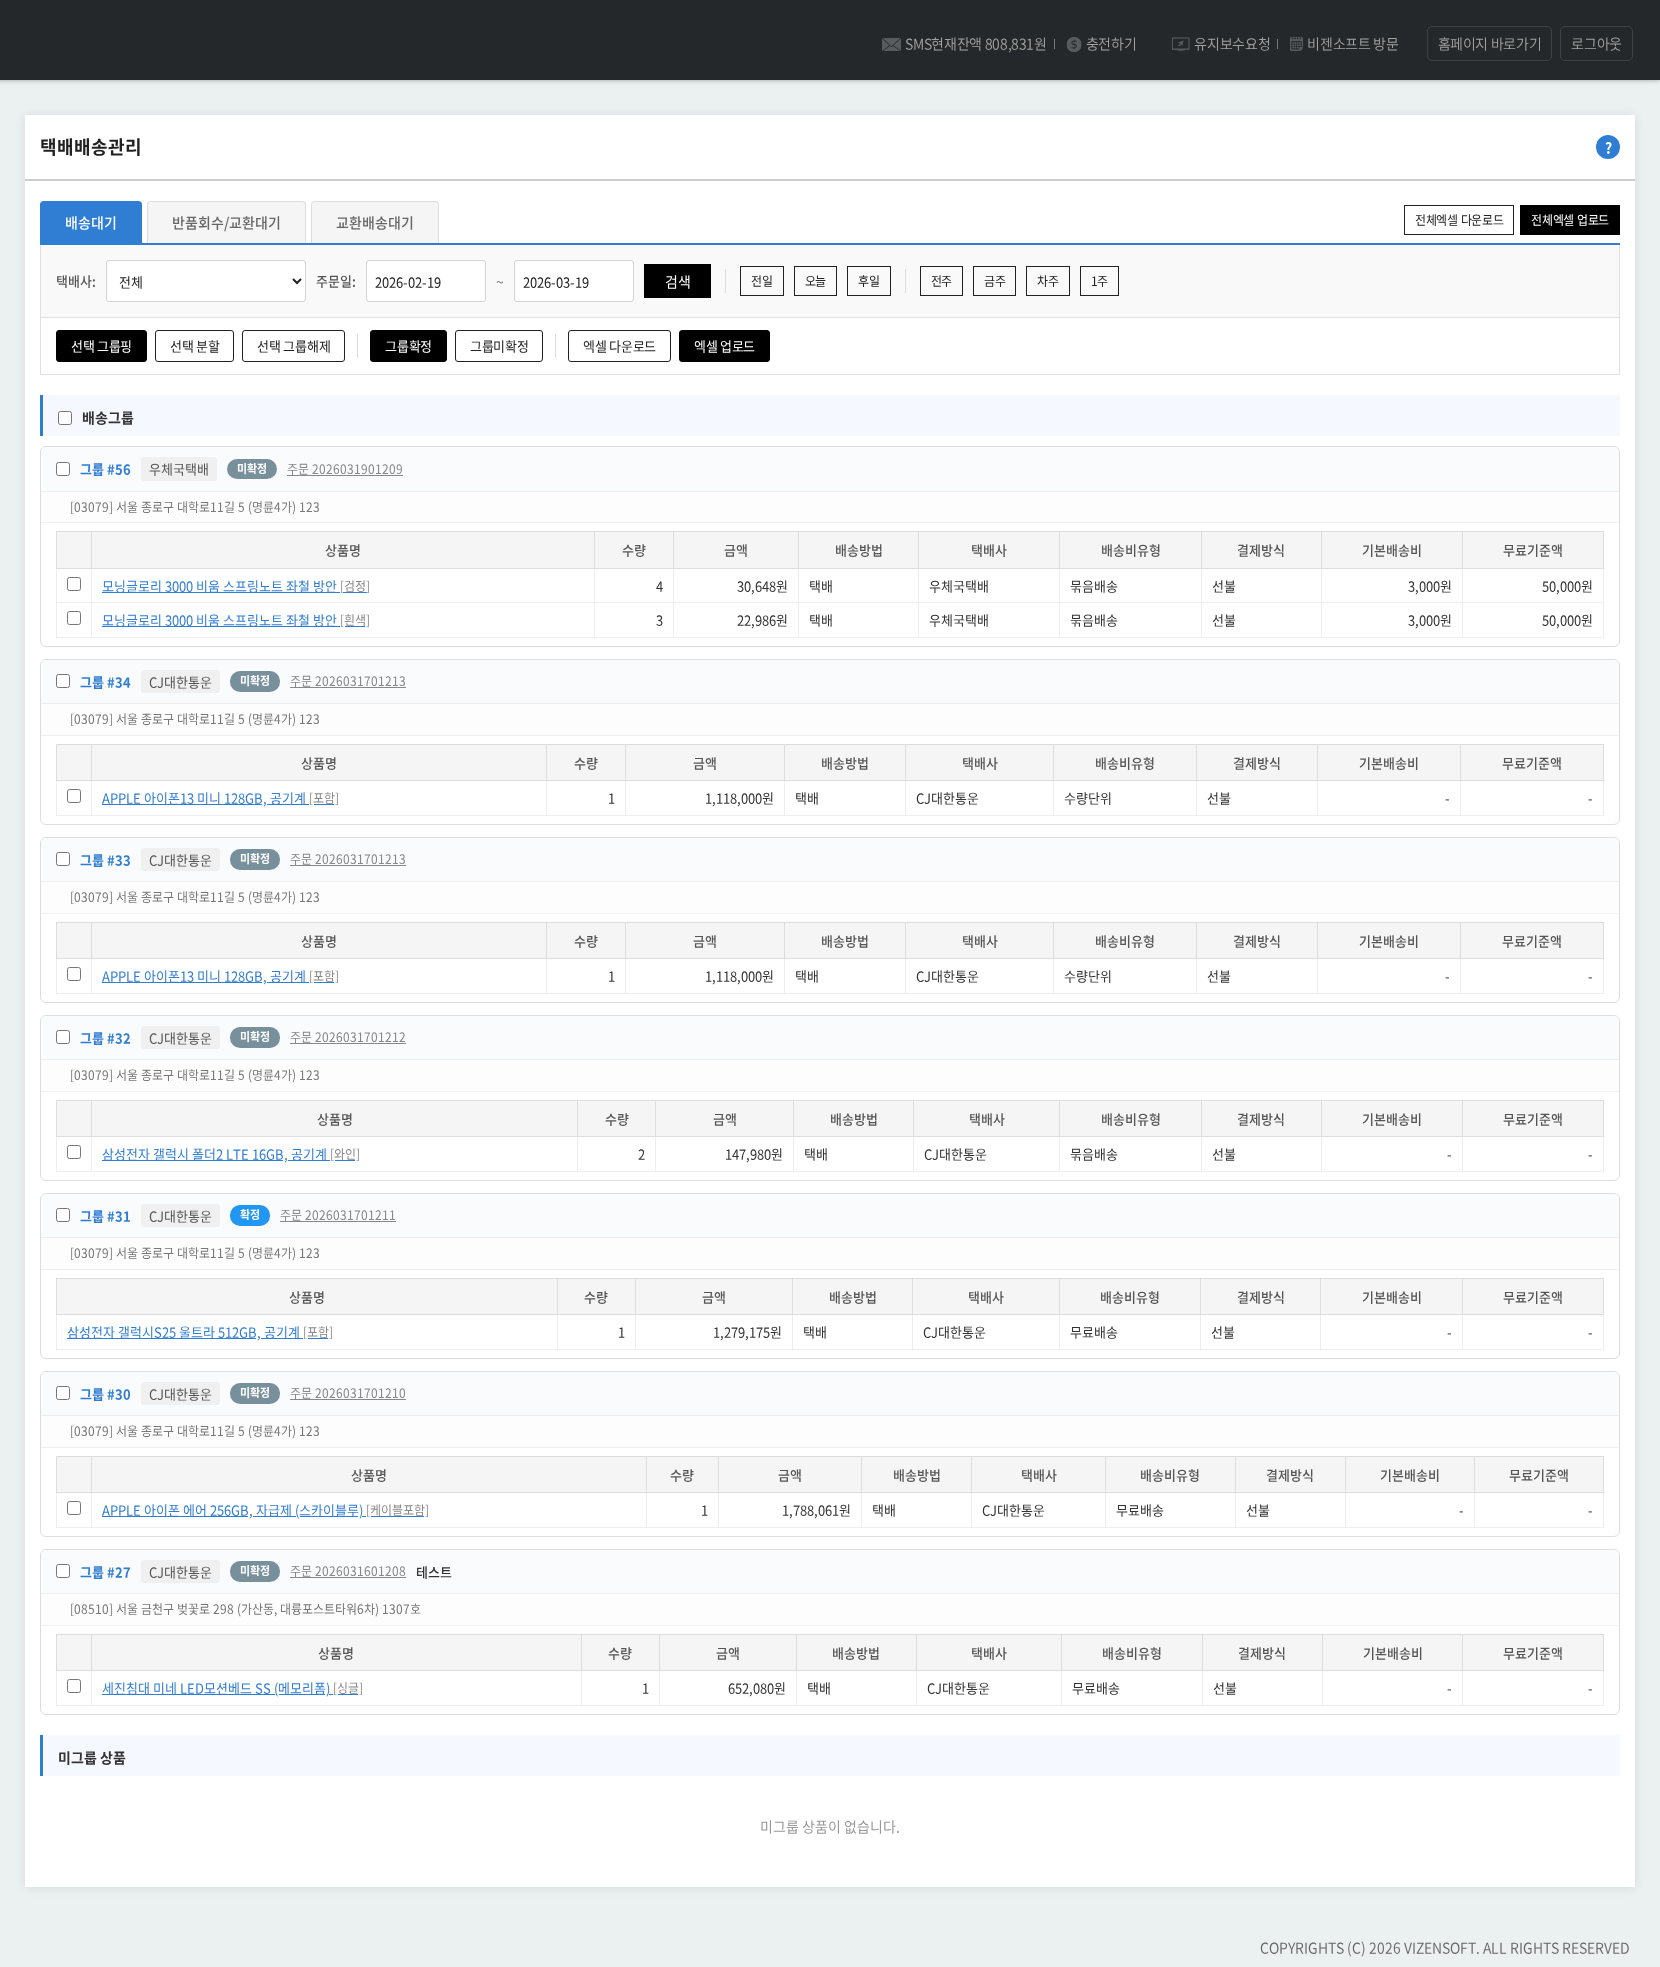This screenshot has width=1660, height=1967.
Task: Click the 그룹확정 button
Action: coord(408,346)
